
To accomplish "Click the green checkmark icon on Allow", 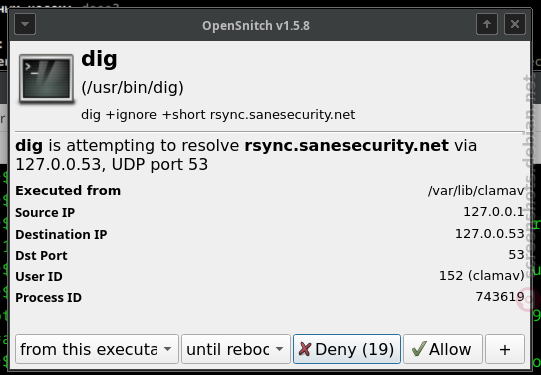I will point(419,349).
